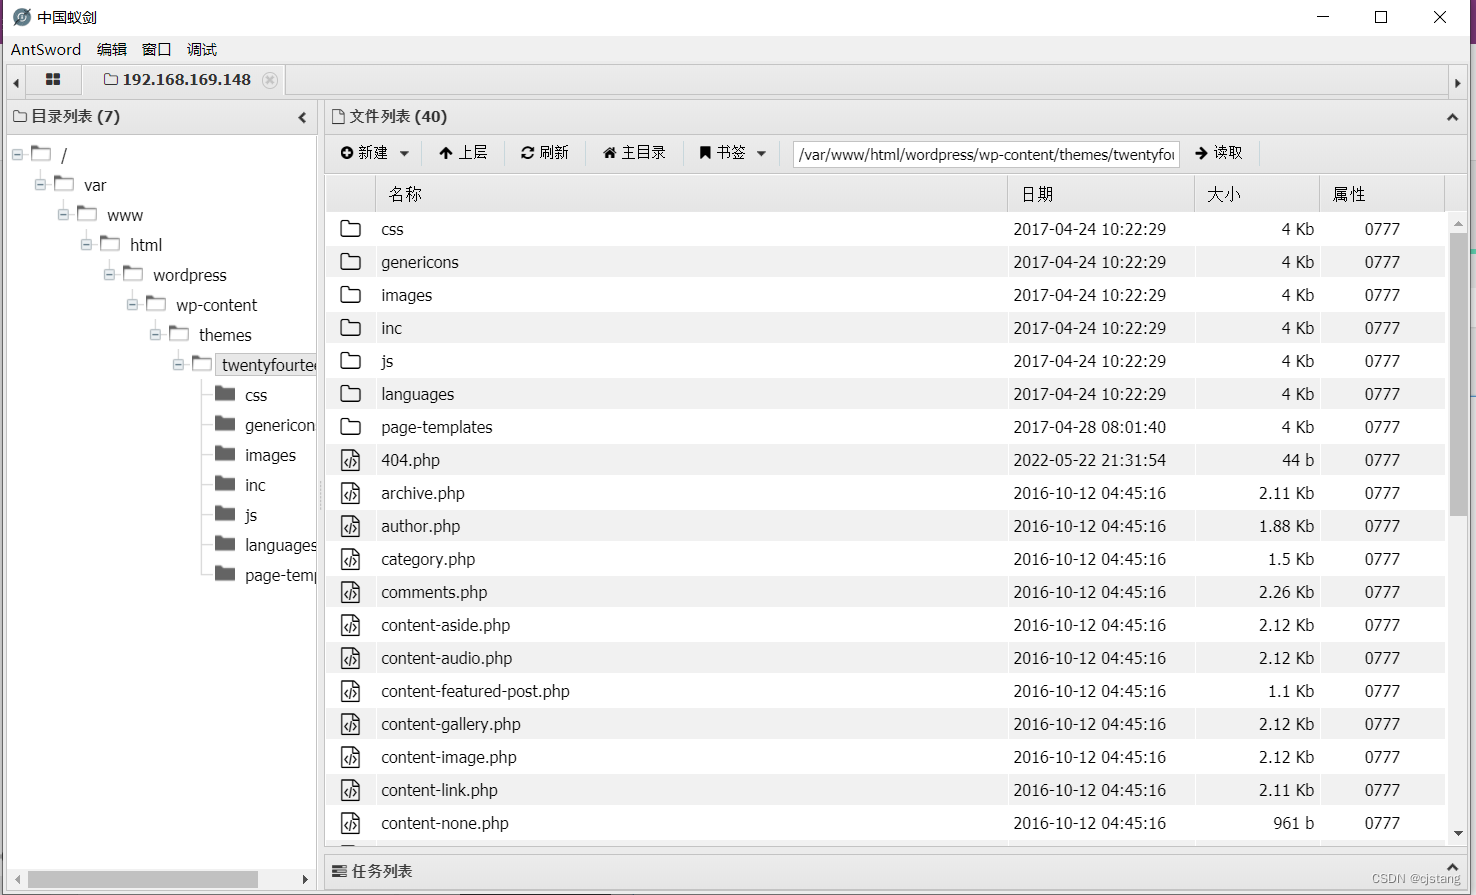Collapse the wordpress tree node

(110, 275)
